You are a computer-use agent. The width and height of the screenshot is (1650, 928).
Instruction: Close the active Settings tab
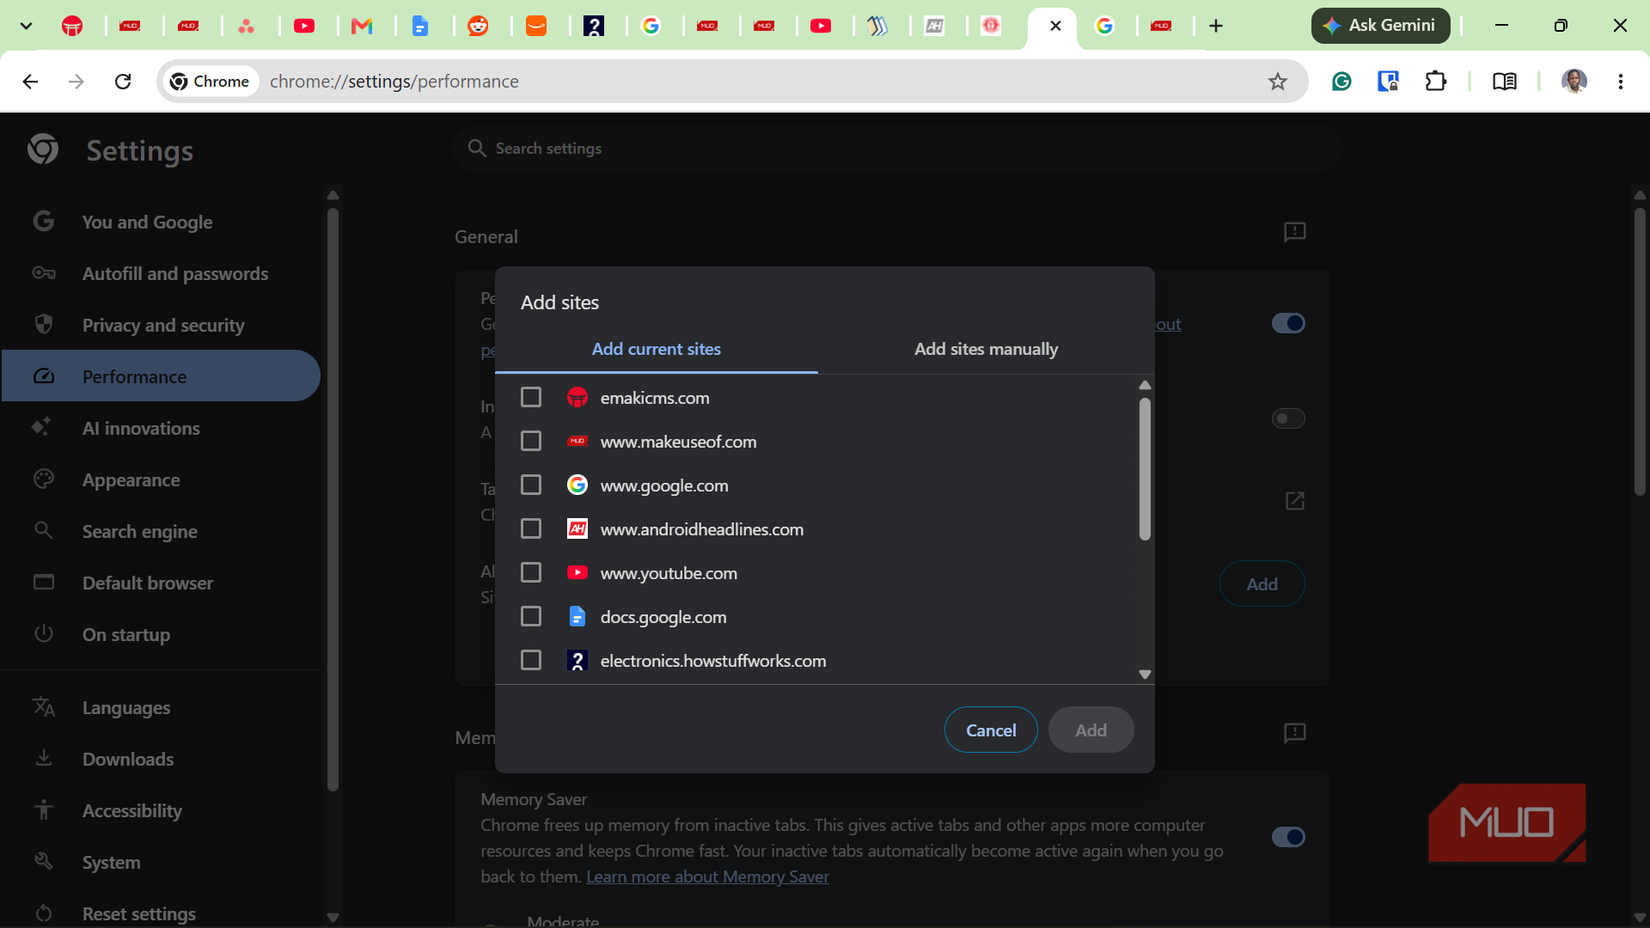1055,26
